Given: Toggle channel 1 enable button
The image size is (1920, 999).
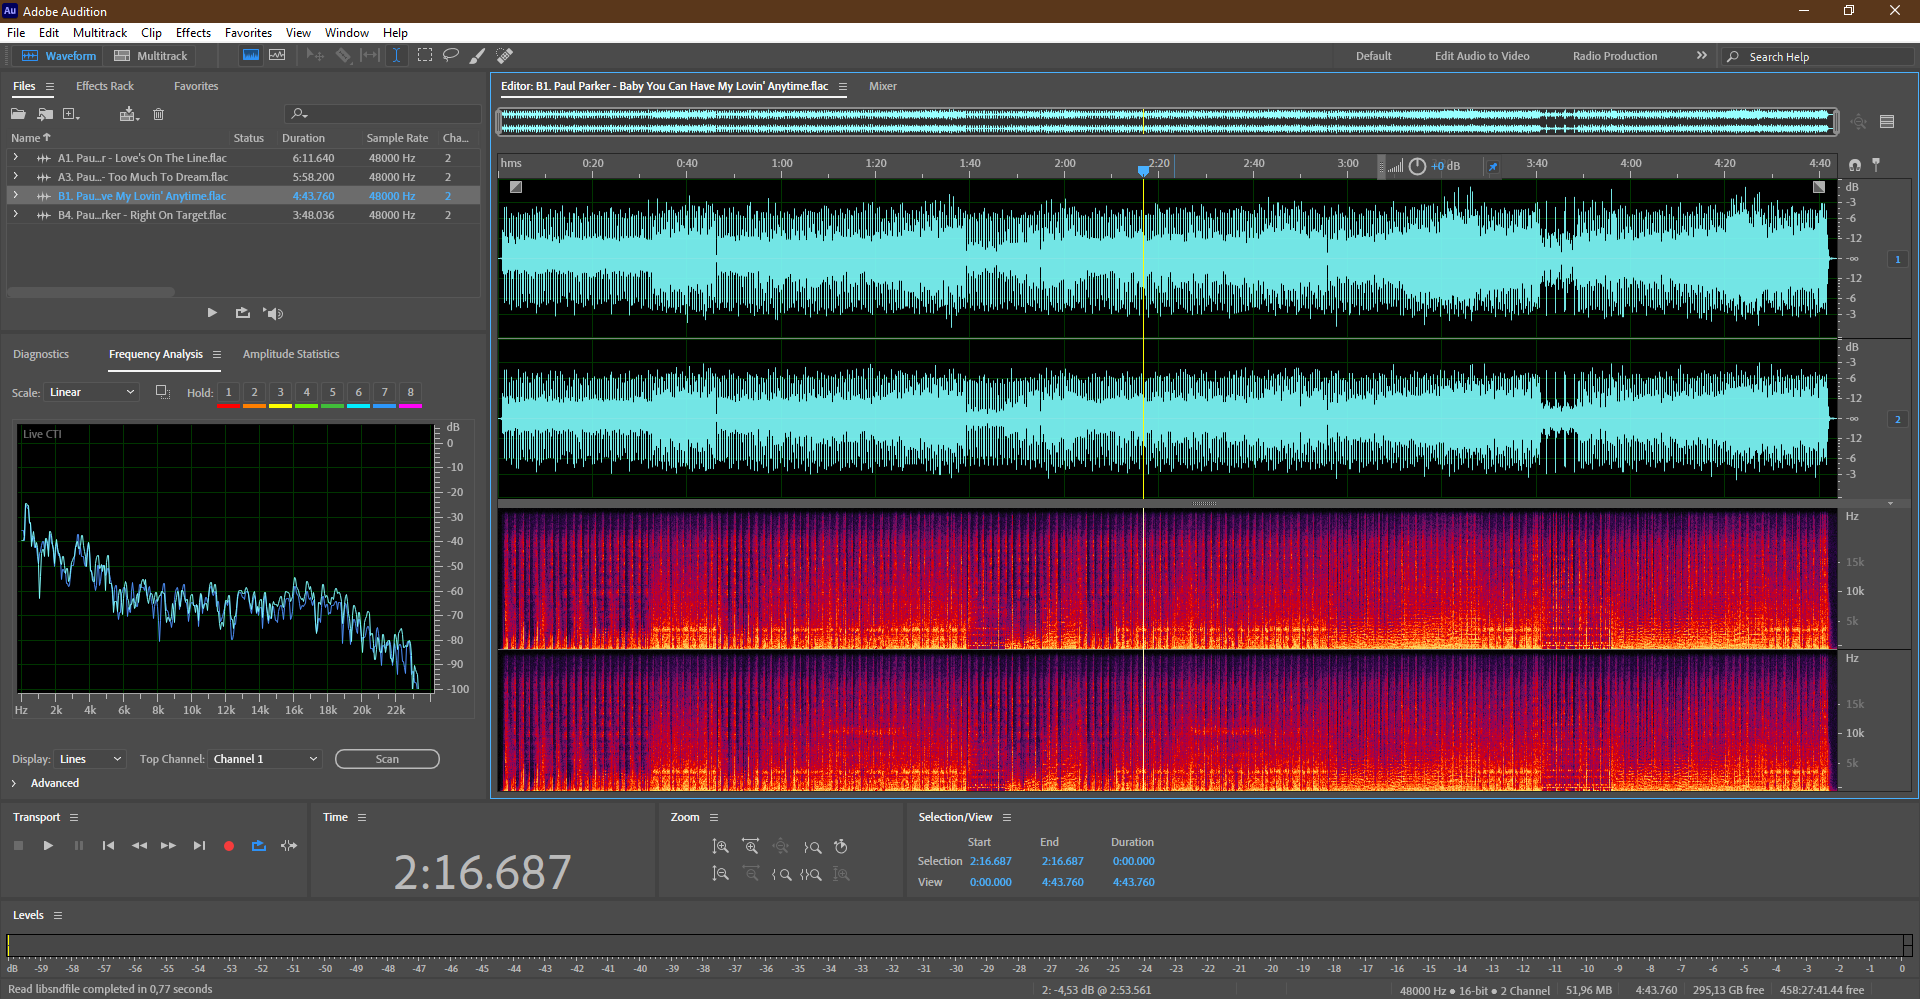Looking at the screenshot, I should pos(1897,259).
